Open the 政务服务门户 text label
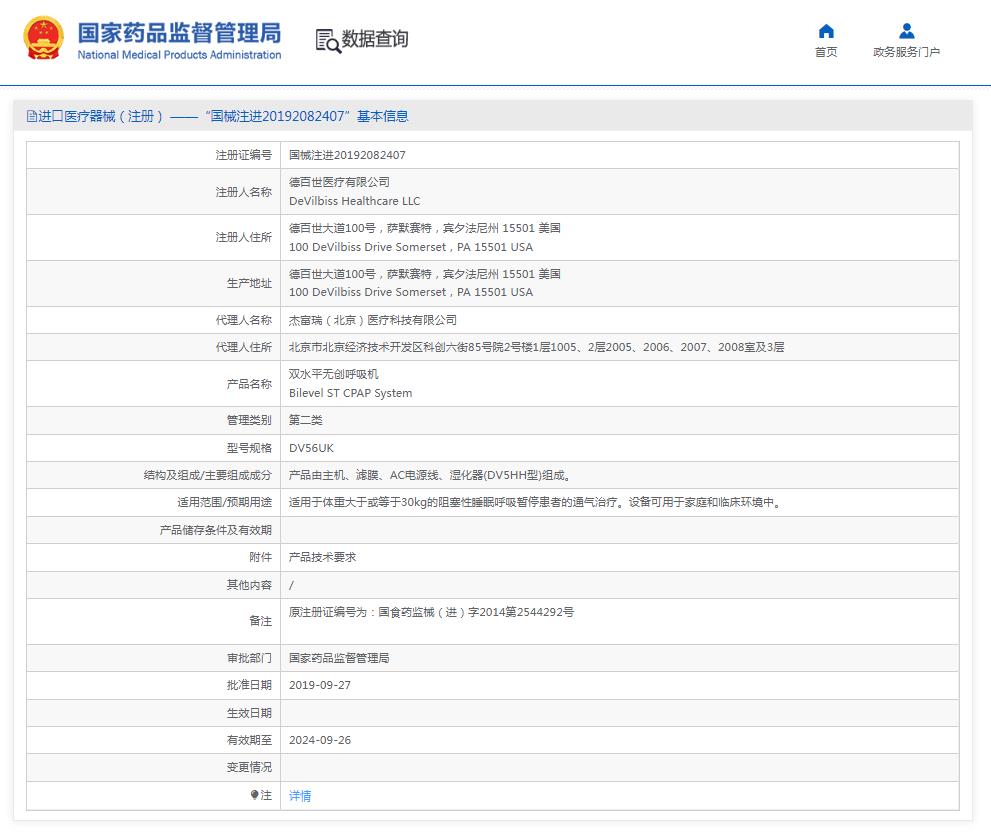 pos(906,52)
